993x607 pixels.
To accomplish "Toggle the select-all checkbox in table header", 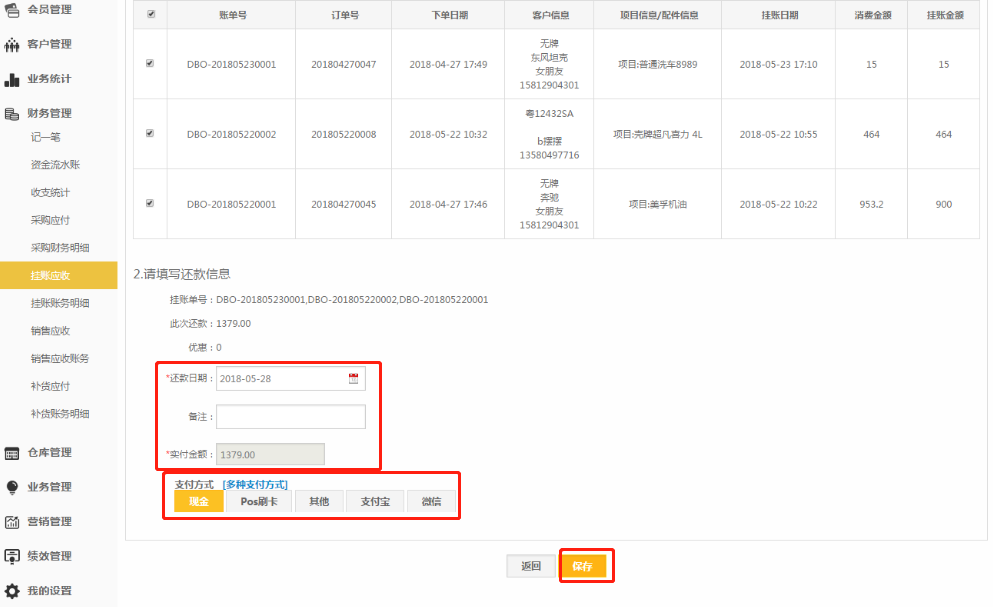I will (x=151, y=15).
